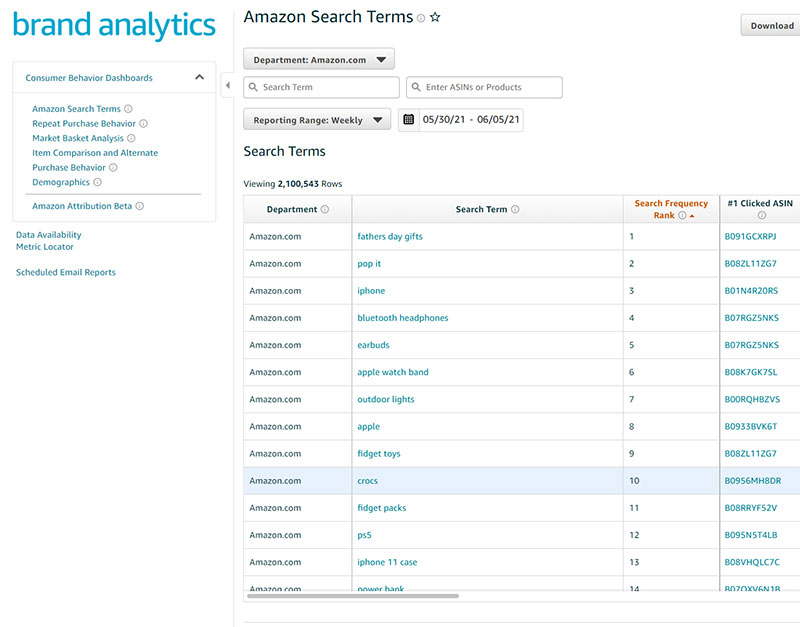This screenshot has height=627, width=800.
Task: Open search term 'pop it'
Action: (369, 264)
